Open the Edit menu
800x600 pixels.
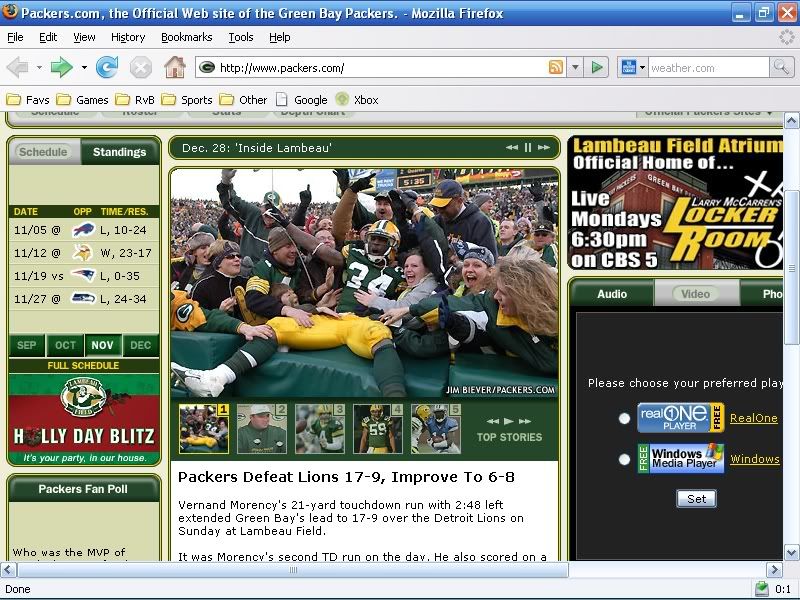point(48,37)
